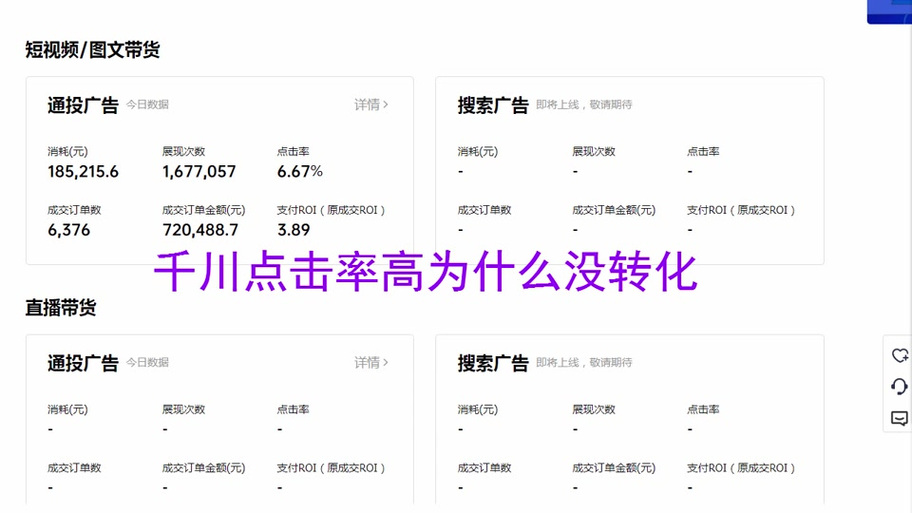Click 今日数据 label in 短视频/图文带货 card
This screenshot has width=912, height=513.
[148, 105]
